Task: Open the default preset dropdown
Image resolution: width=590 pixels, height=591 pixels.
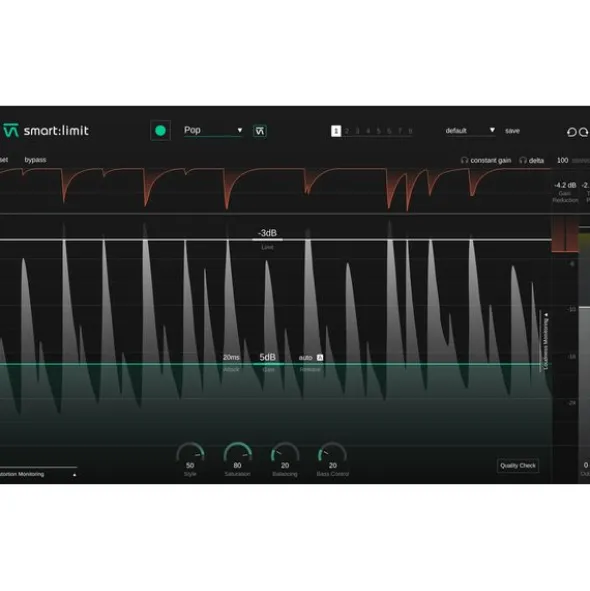Action: point(470,130)
